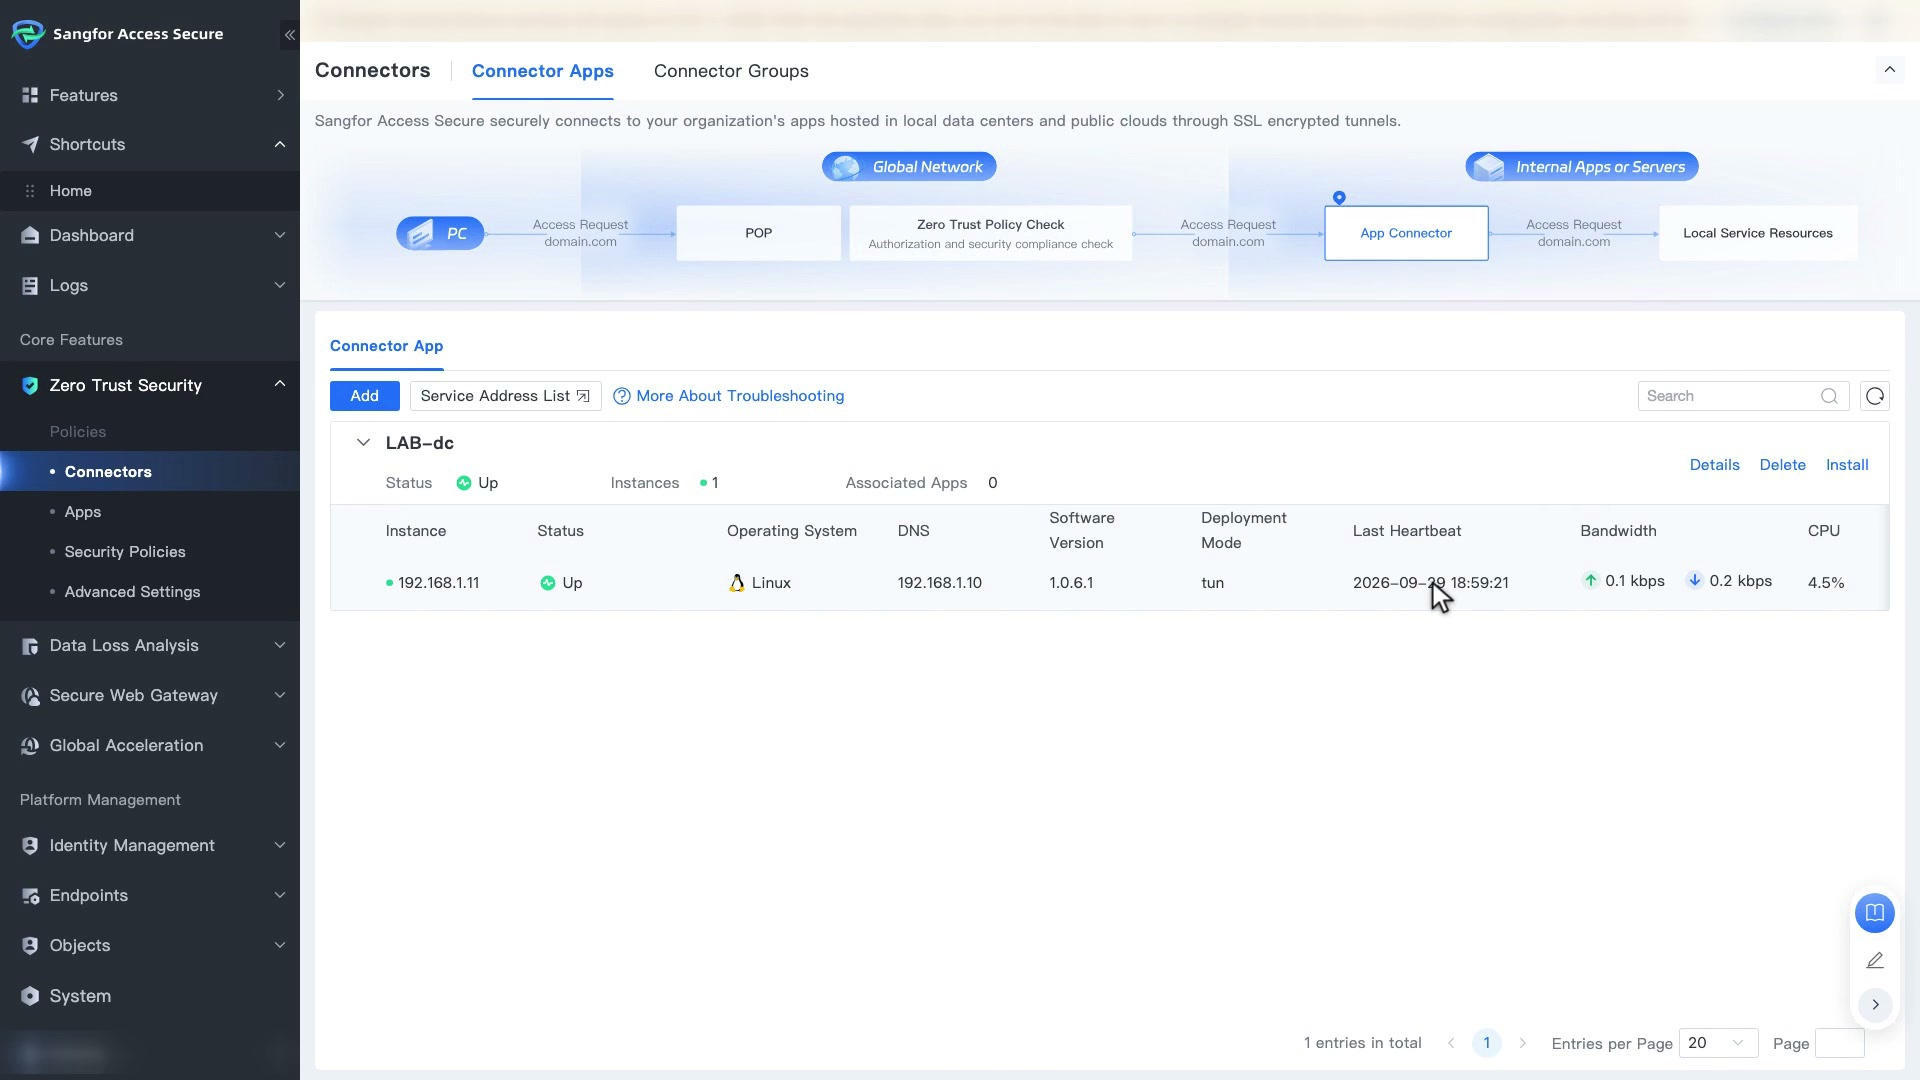Go to the previous page arrow
1920x1080 pixels.
tap(1451, 1043)
